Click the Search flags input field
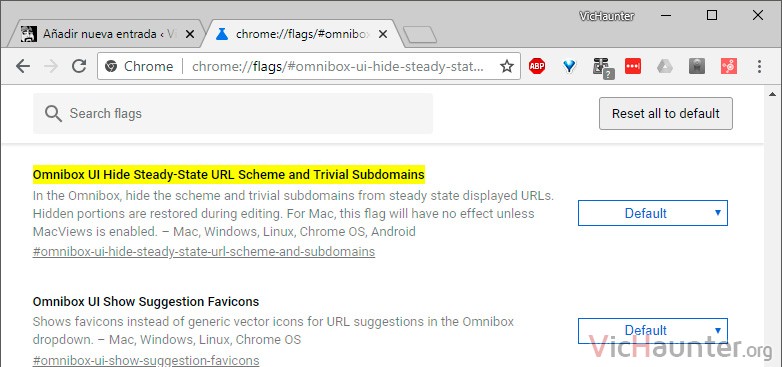 (x=233, y=113)
